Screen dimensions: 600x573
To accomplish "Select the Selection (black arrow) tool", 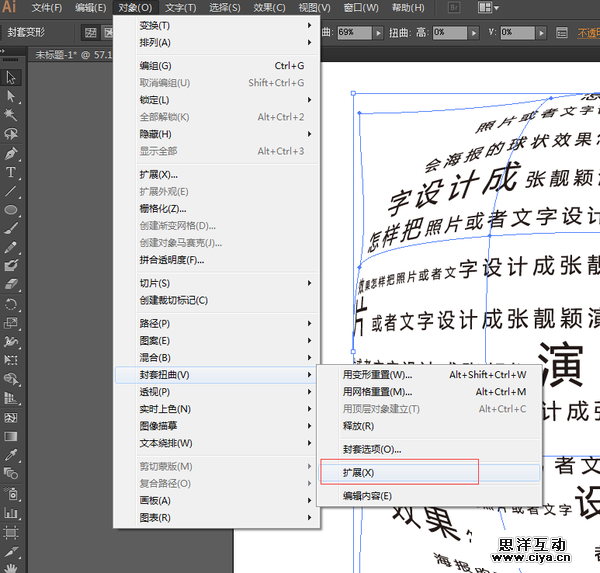I will (12, 78).
